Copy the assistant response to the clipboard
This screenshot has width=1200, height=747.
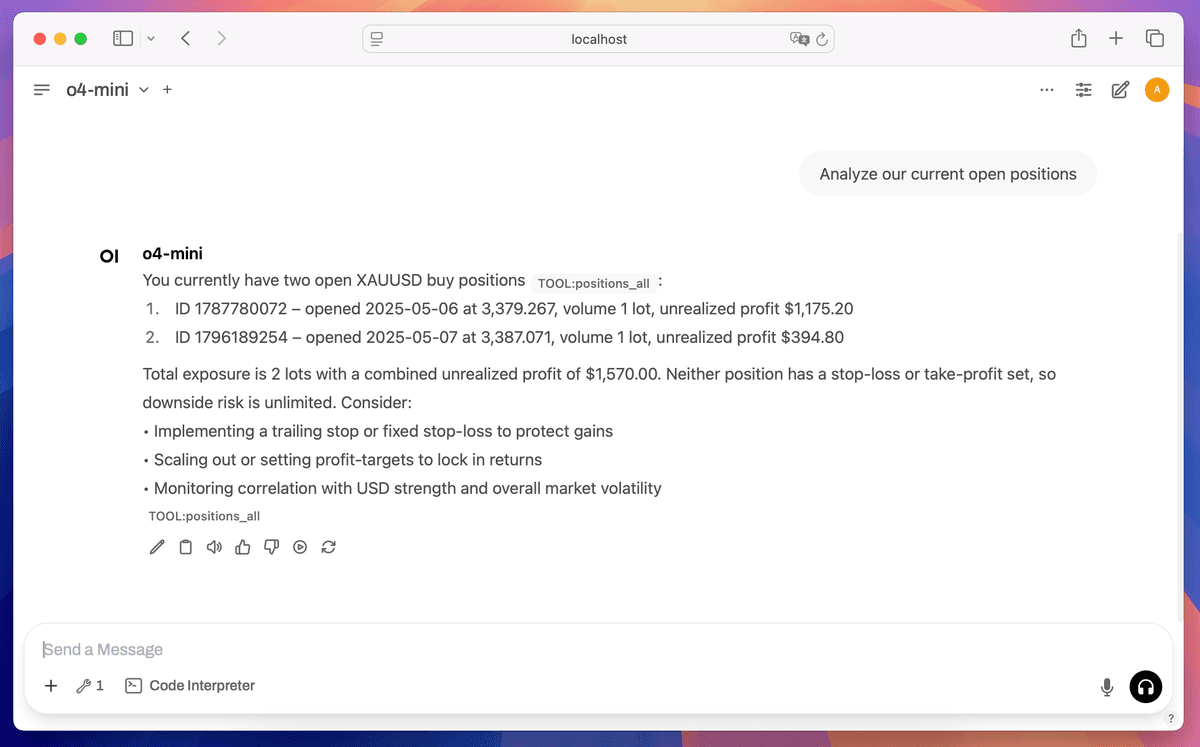coord(185,547)
